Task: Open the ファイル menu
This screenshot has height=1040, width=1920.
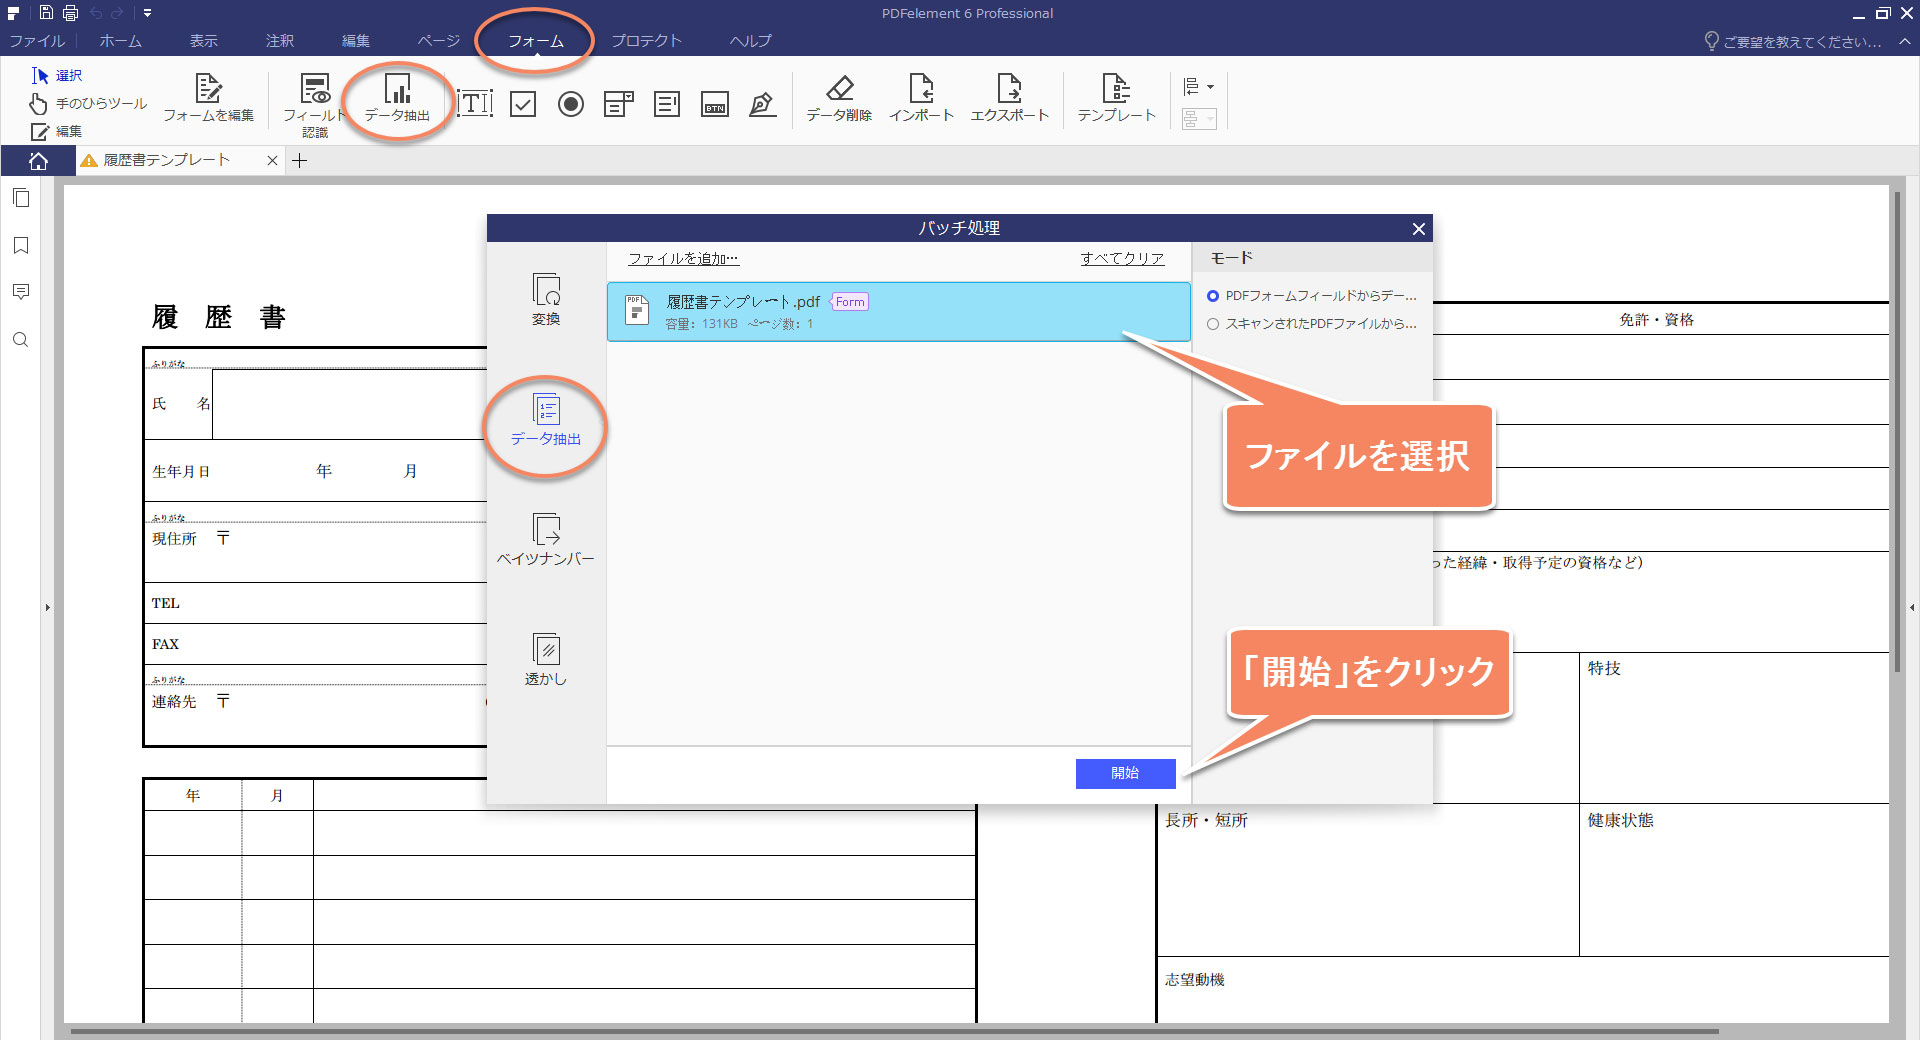Action: click(x=37, y=41)
